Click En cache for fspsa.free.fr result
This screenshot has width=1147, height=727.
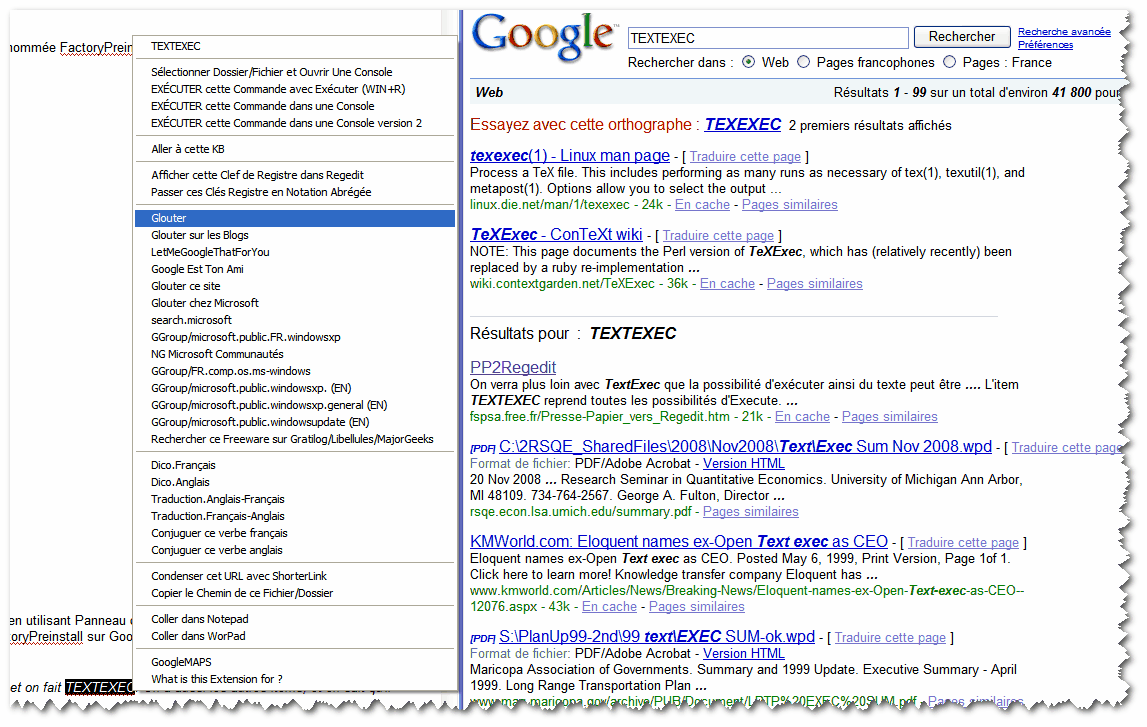pyautogui.click(x=802, y=417)
